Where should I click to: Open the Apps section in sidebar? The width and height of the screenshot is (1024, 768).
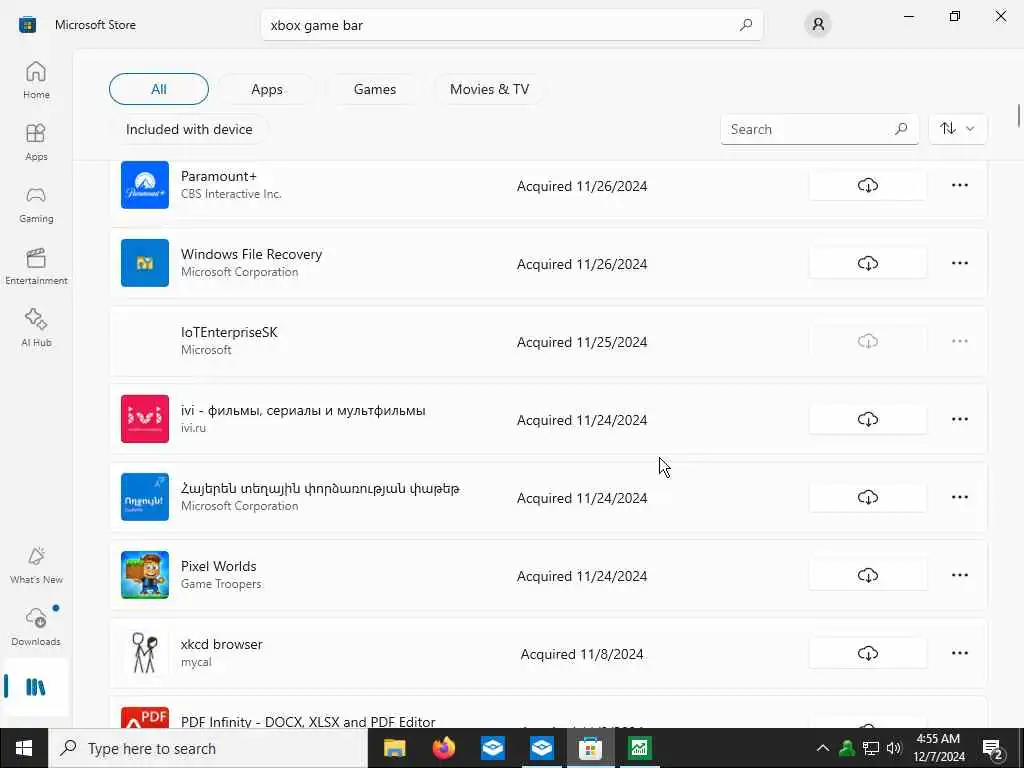(36, 142)
